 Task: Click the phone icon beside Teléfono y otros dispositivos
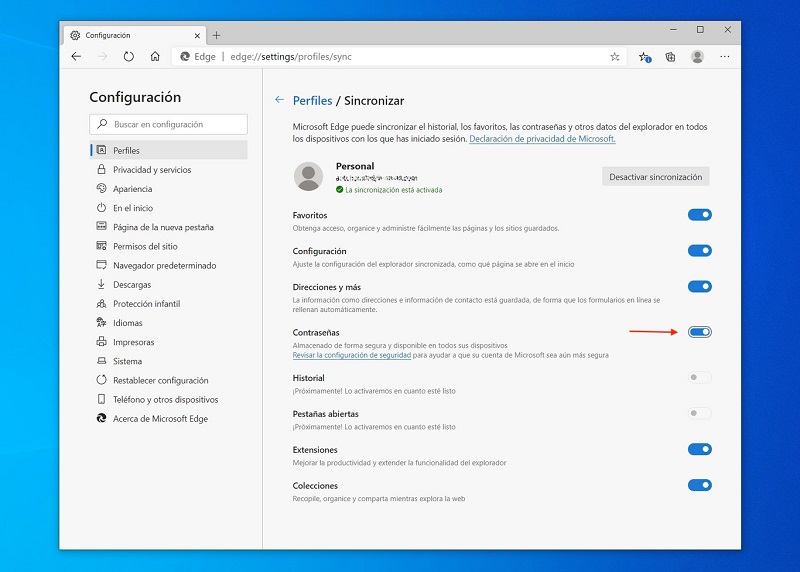click(x=102, y=399)
